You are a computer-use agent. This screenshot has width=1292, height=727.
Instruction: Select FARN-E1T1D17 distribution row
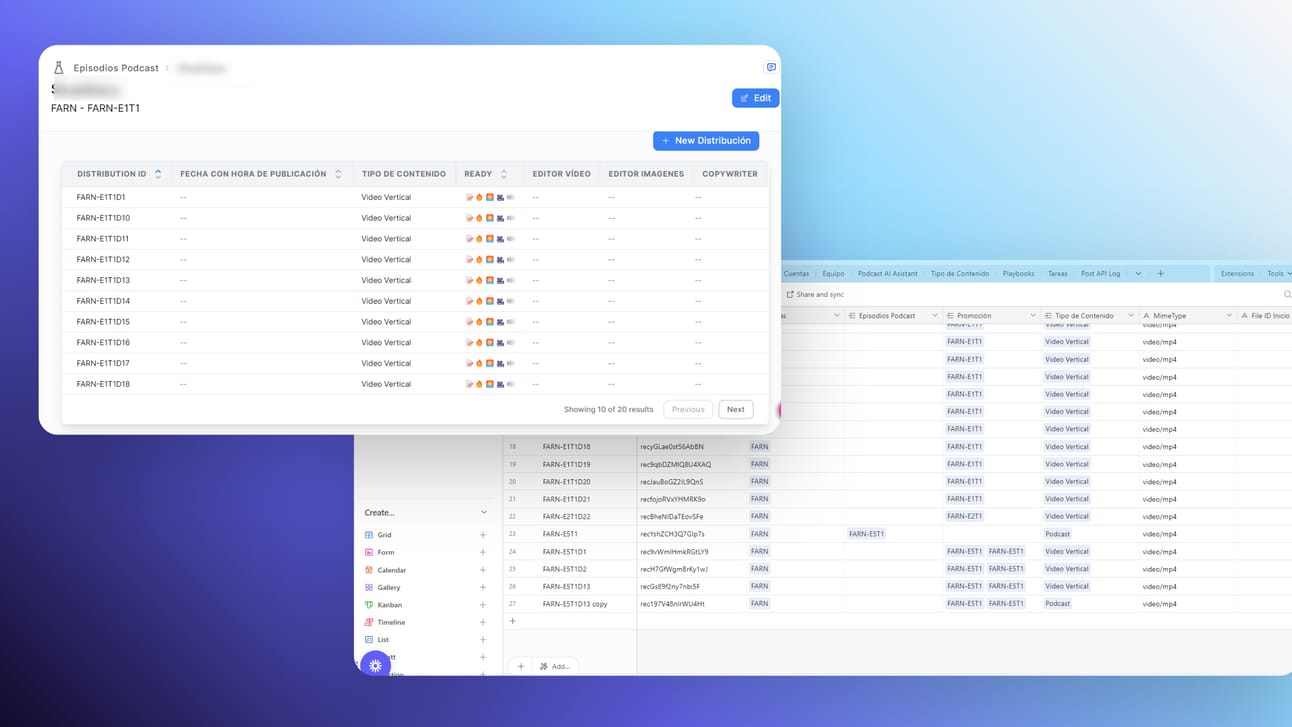[415, 363]
